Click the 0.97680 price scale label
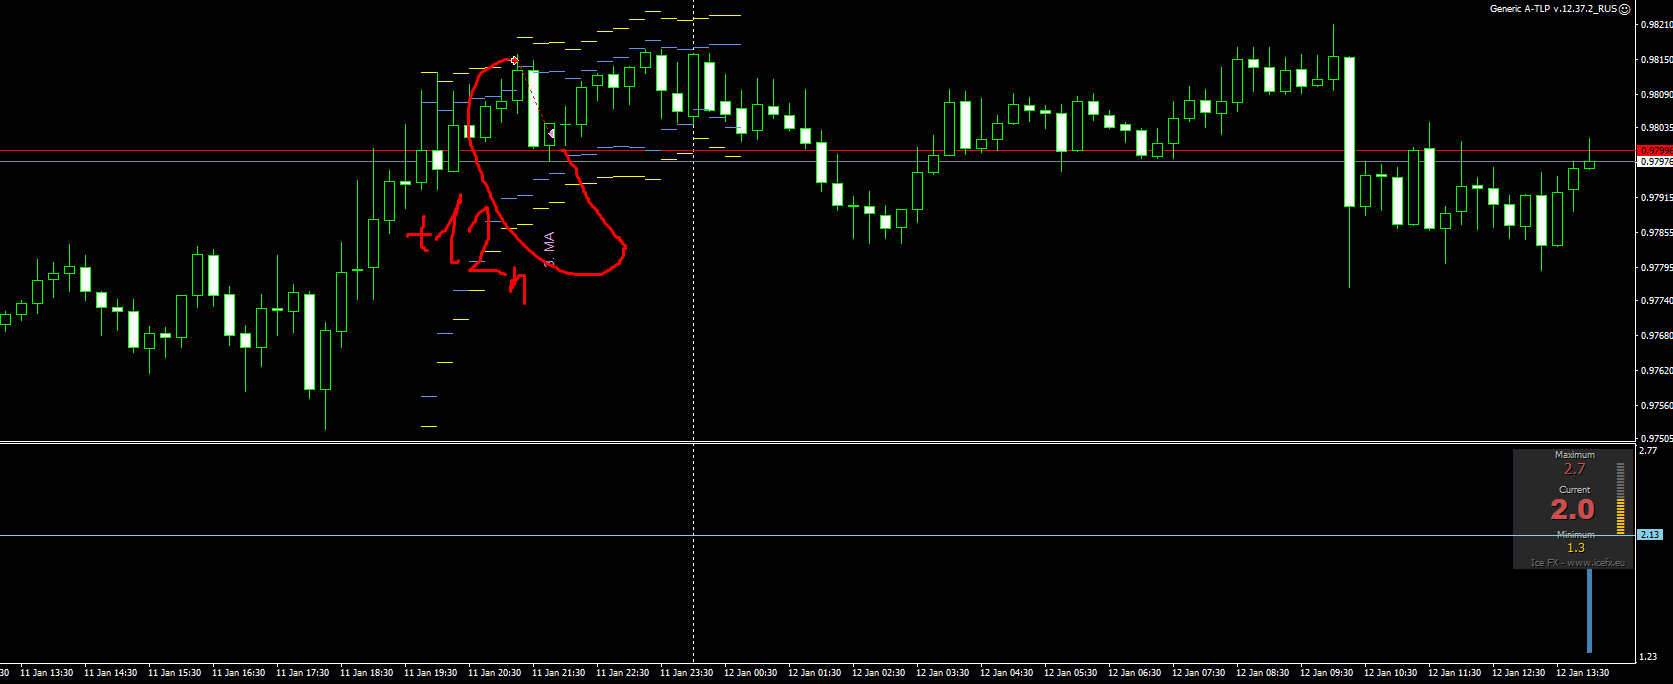The image size is (1673, 684). [x=1656, y=336]
